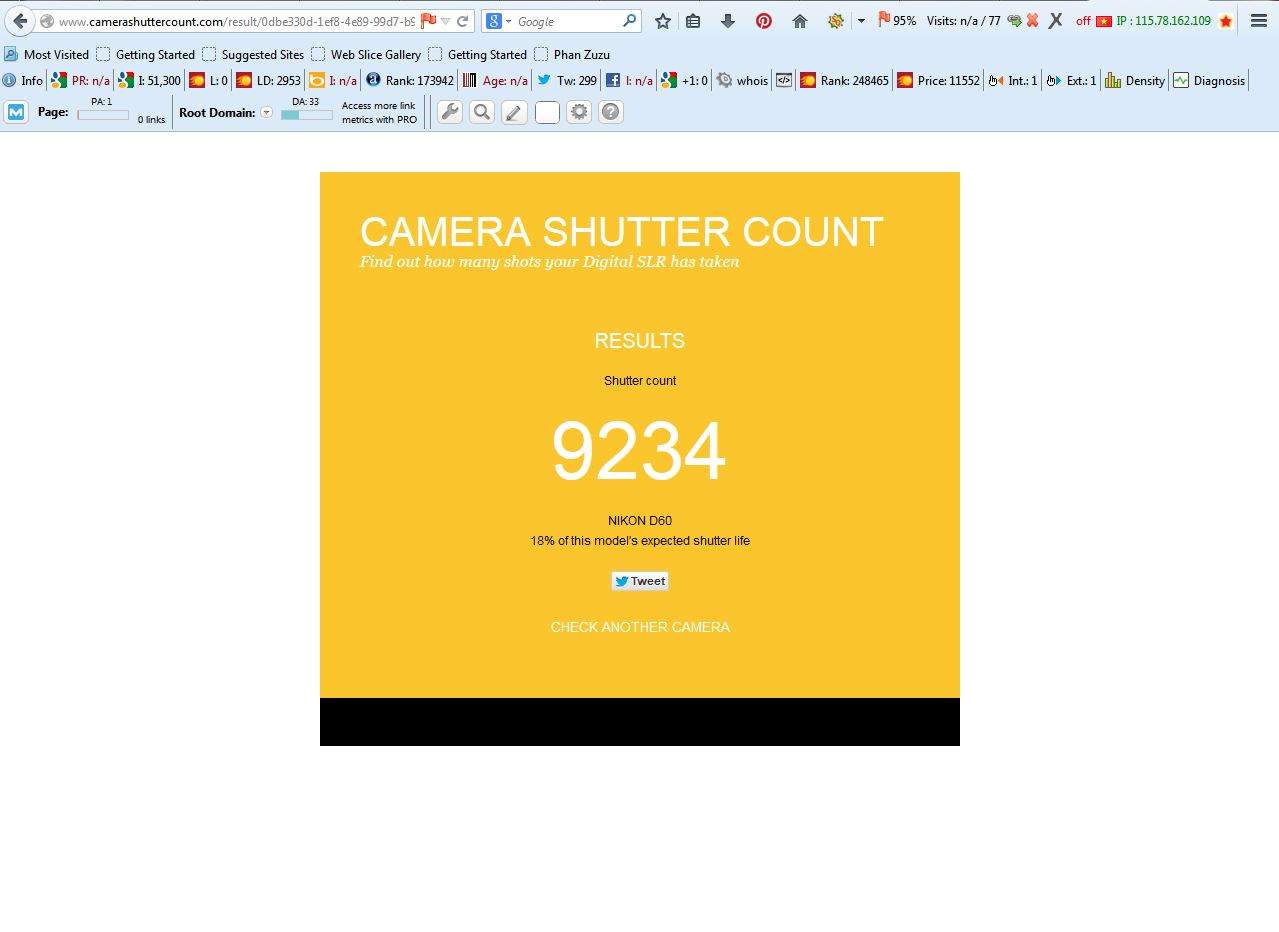Click the NIKON D60 model text
Screen dimensions: 1279x932
640,521
